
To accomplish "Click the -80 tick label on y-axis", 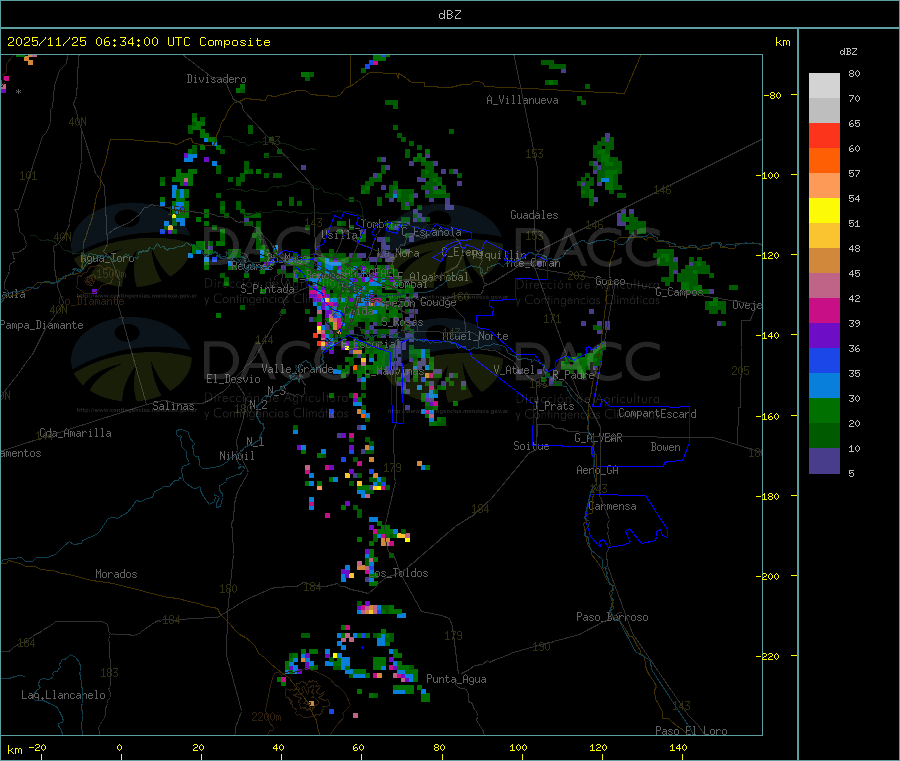I will tap(773, 95).
